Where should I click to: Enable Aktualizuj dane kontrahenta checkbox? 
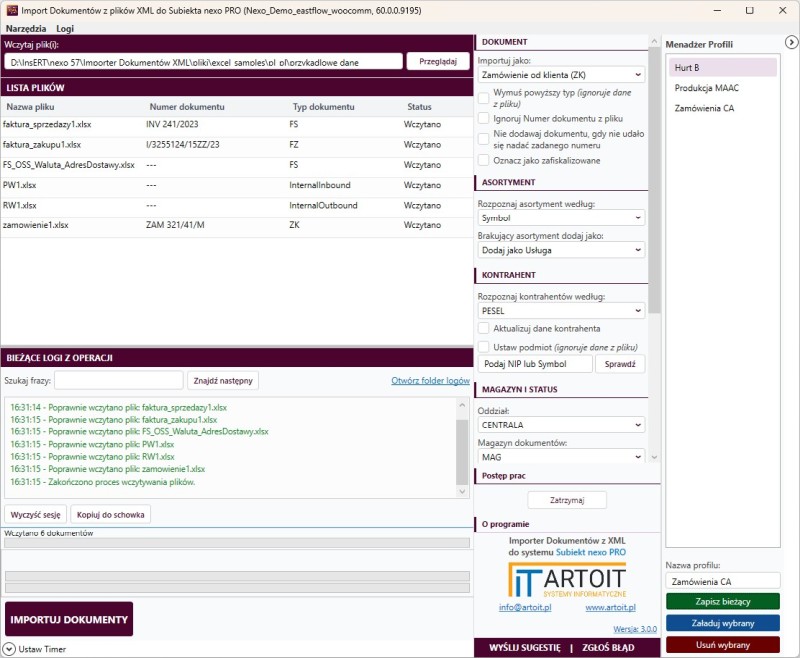pos(483,328)
